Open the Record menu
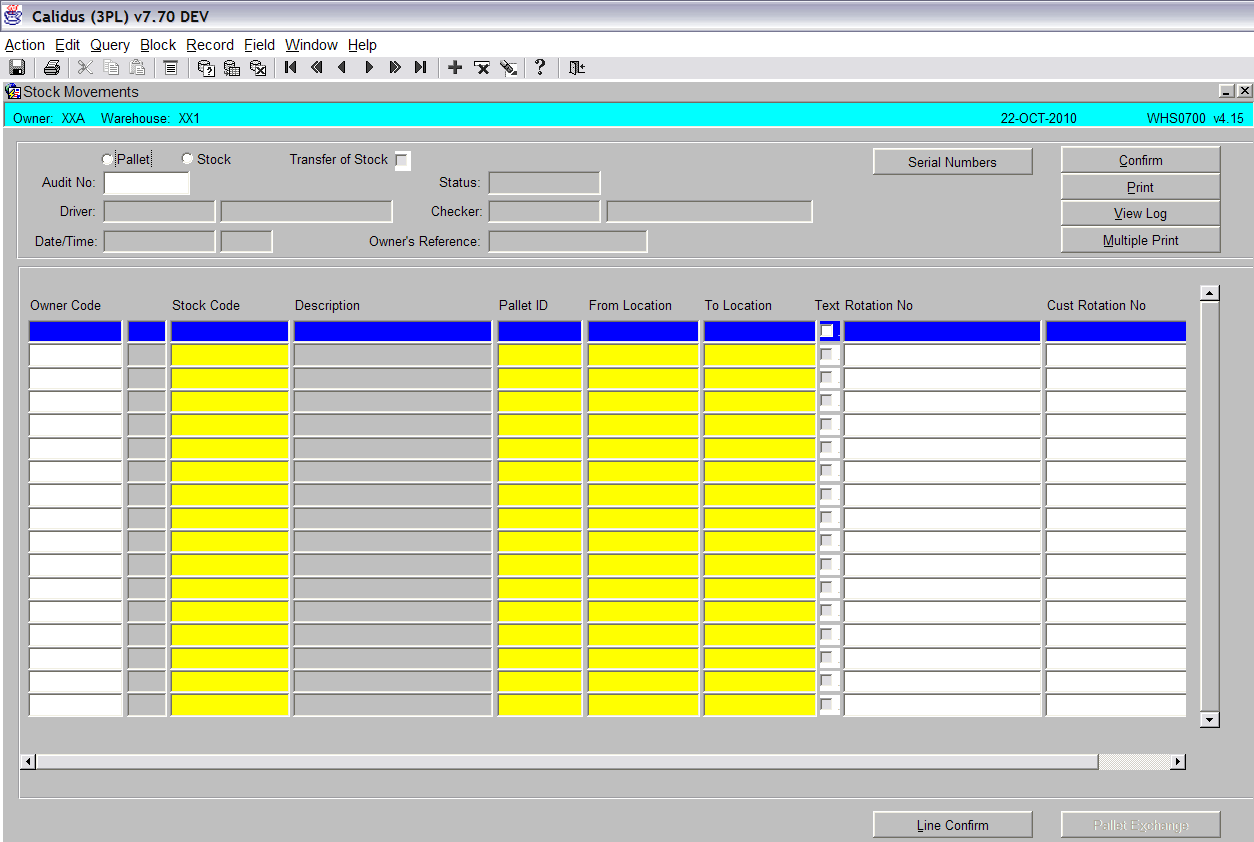Image resolution: width=1254 pixels, height=842 pixels. tap(210, 45)
